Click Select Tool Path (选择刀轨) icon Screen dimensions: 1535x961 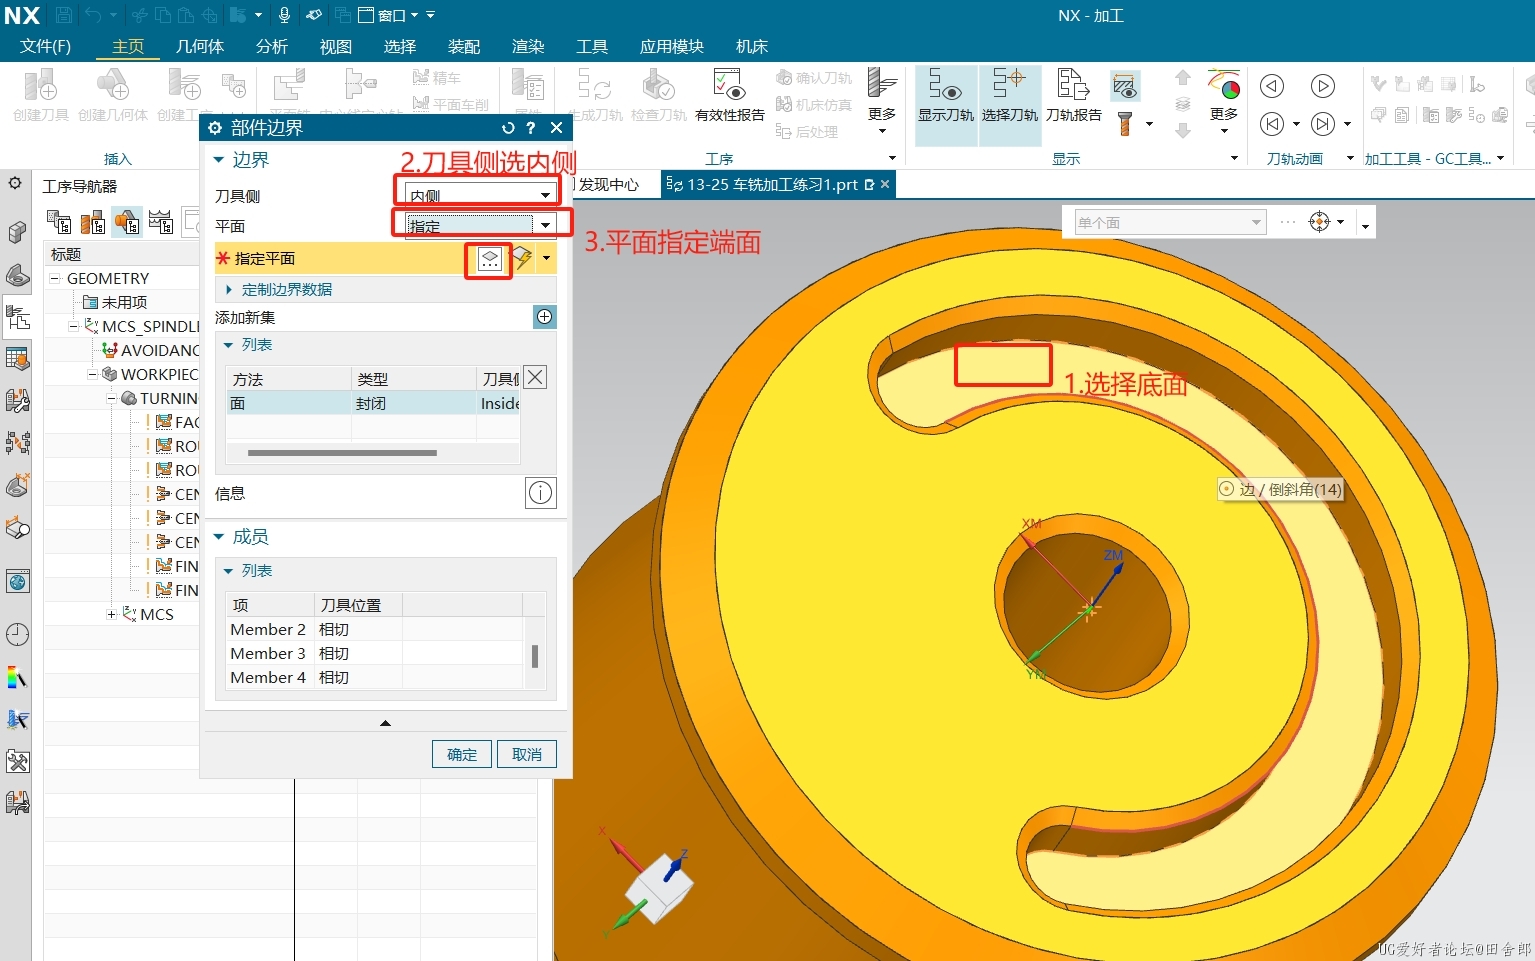pos(1009,97)
